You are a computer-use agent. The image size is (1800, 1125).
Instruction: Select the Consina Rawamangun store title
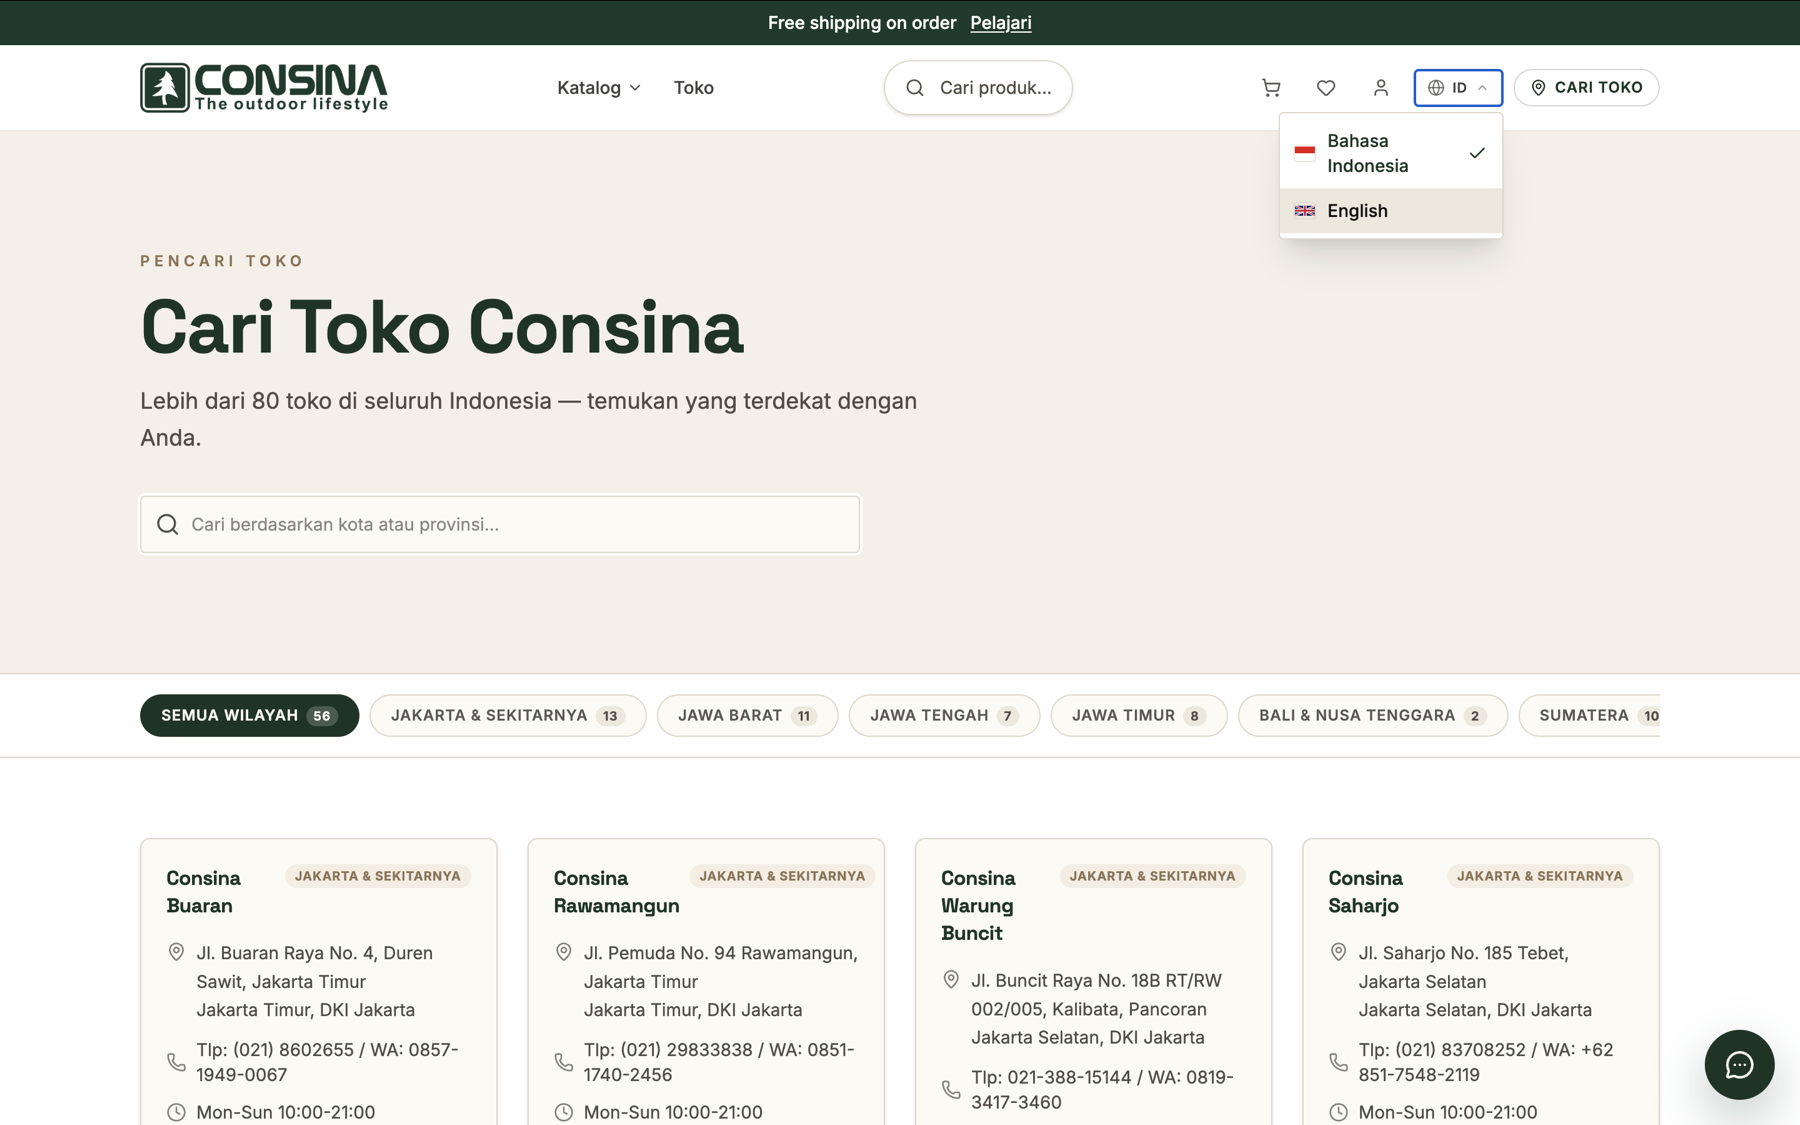pyautogui.click(x=616, y=892)
